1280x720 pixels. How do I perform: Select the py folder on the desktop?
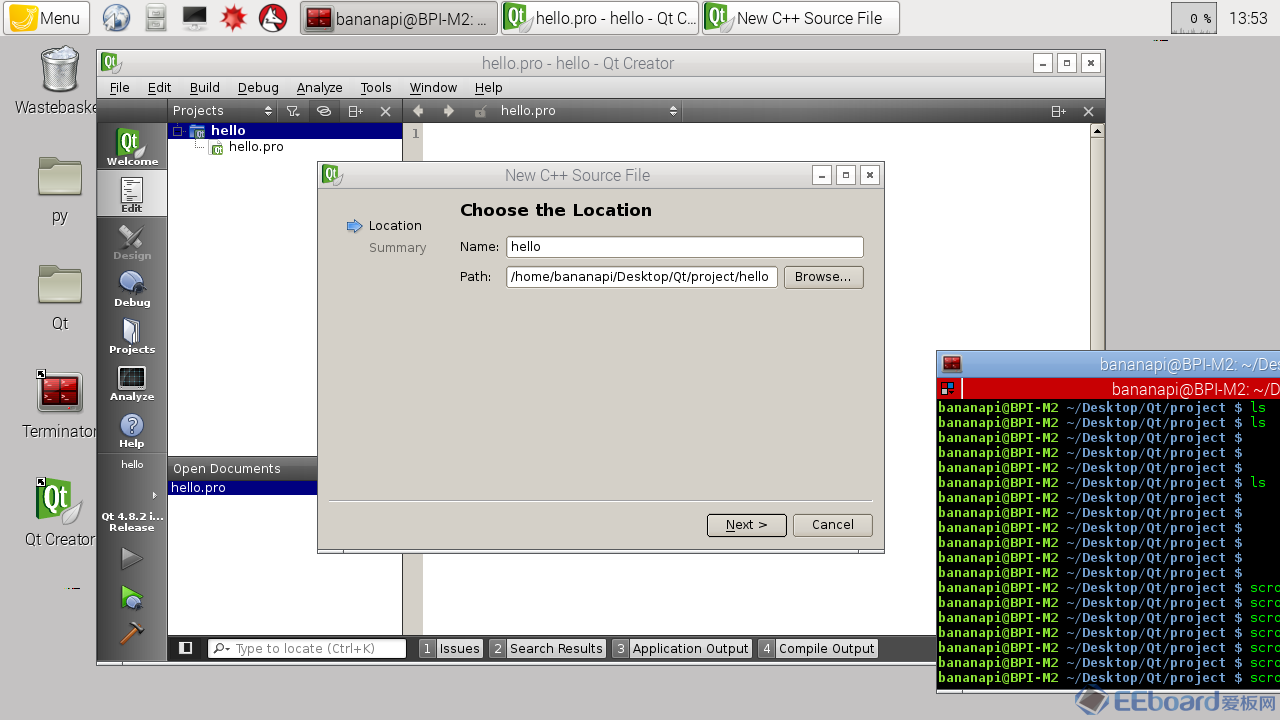pos(60,190)
